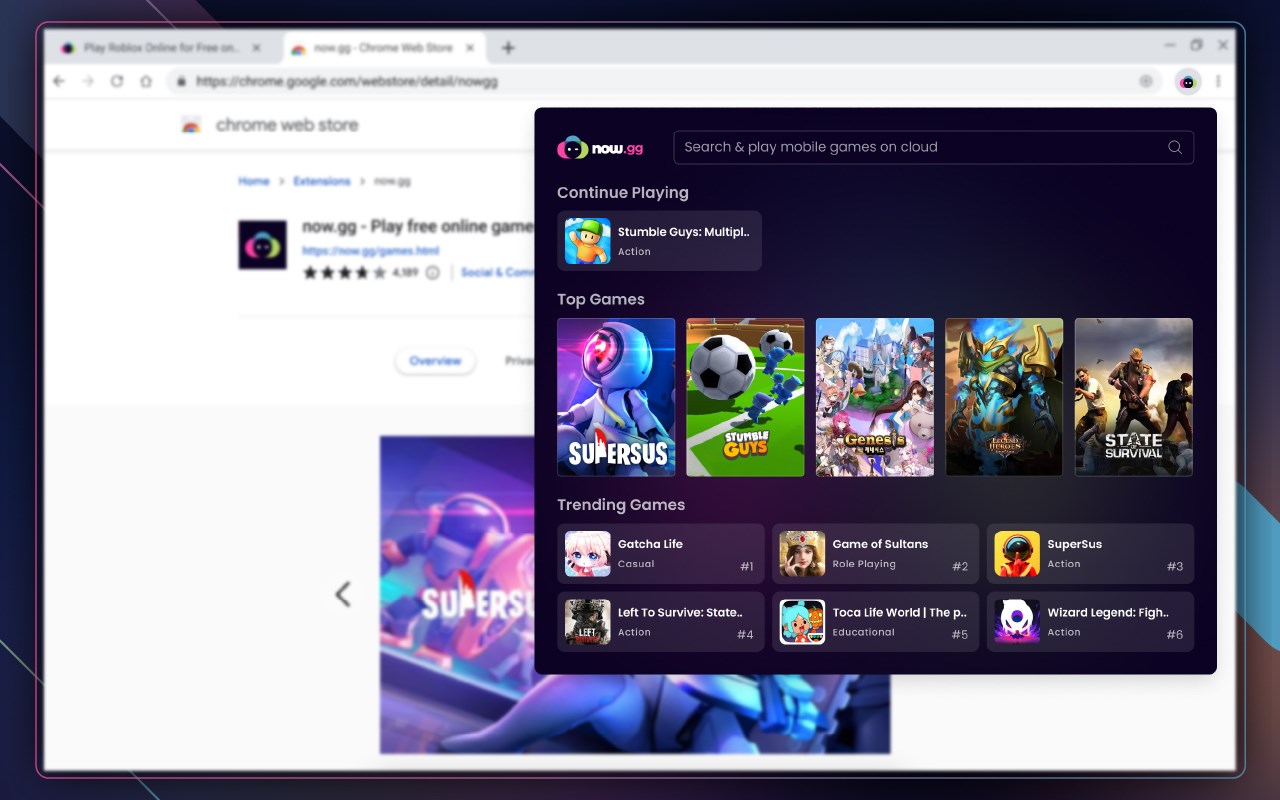Open the Toca Life World icon
1280x800 pixels.
pos(802,622)
